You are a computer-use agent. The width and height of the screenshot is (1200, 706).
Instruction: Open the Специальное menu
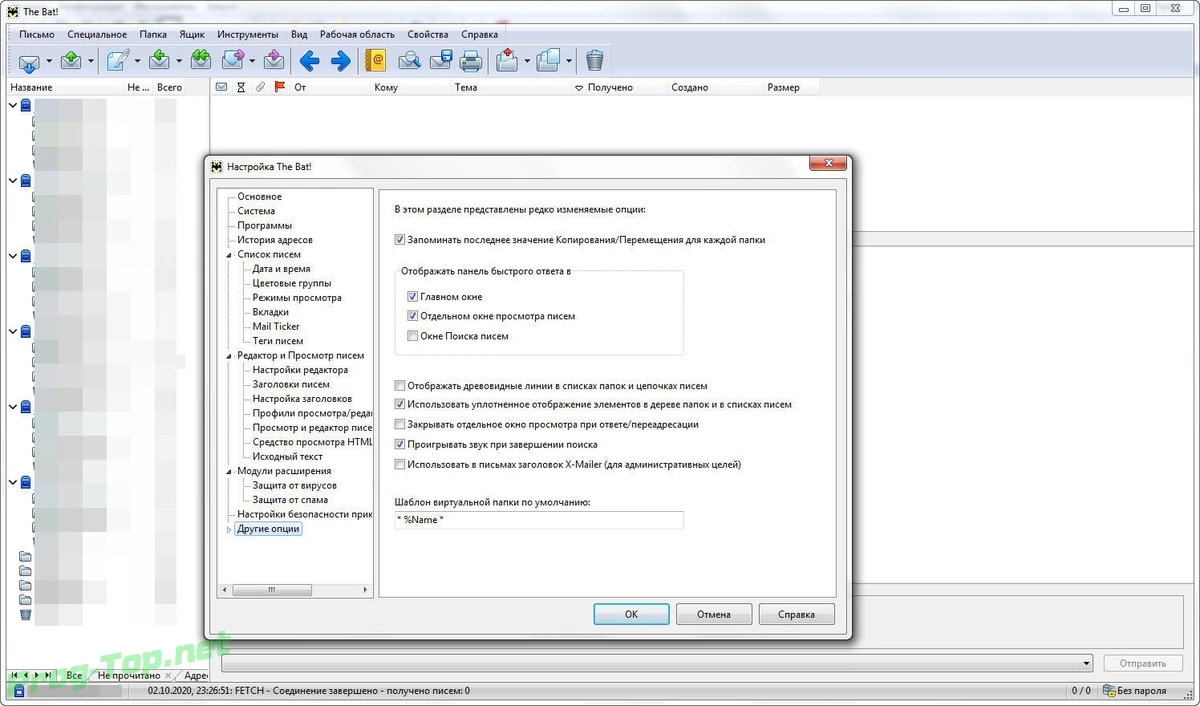click(x=97, y=34)
